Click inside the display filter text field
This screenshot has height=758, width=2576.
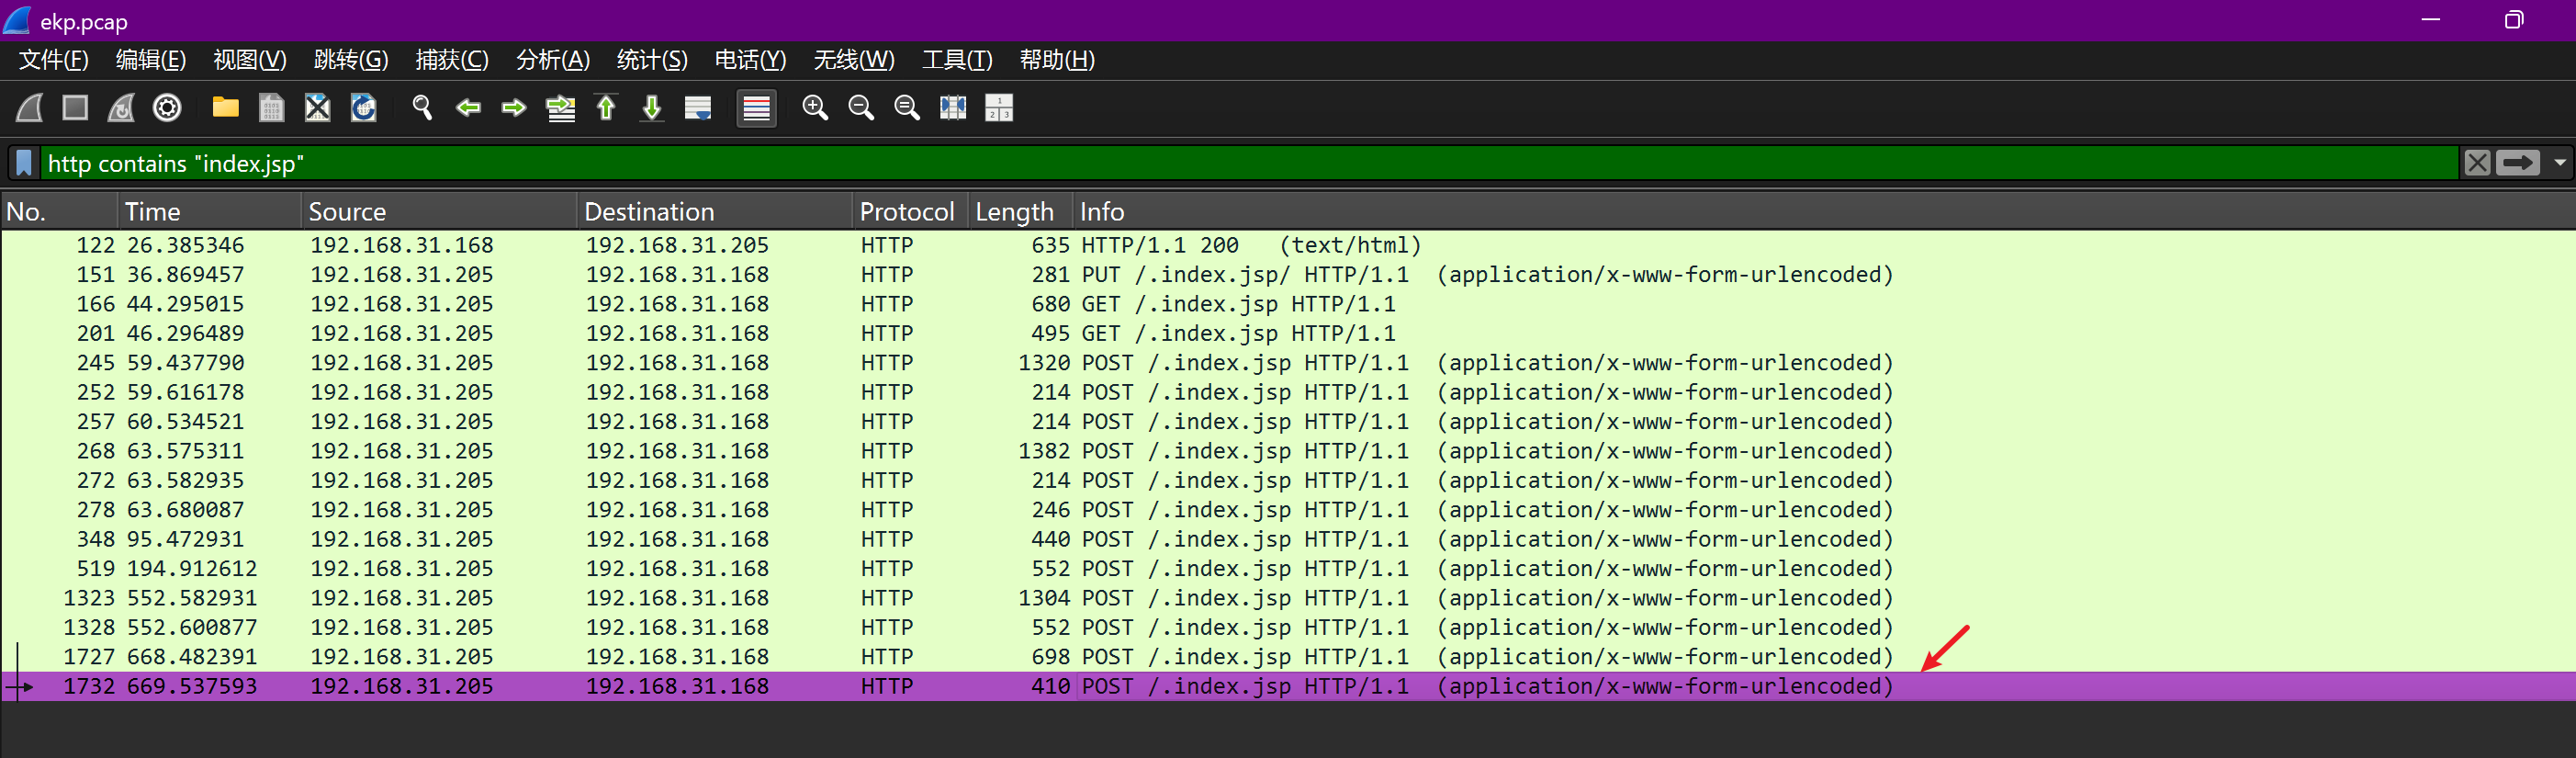(1200, 163)
